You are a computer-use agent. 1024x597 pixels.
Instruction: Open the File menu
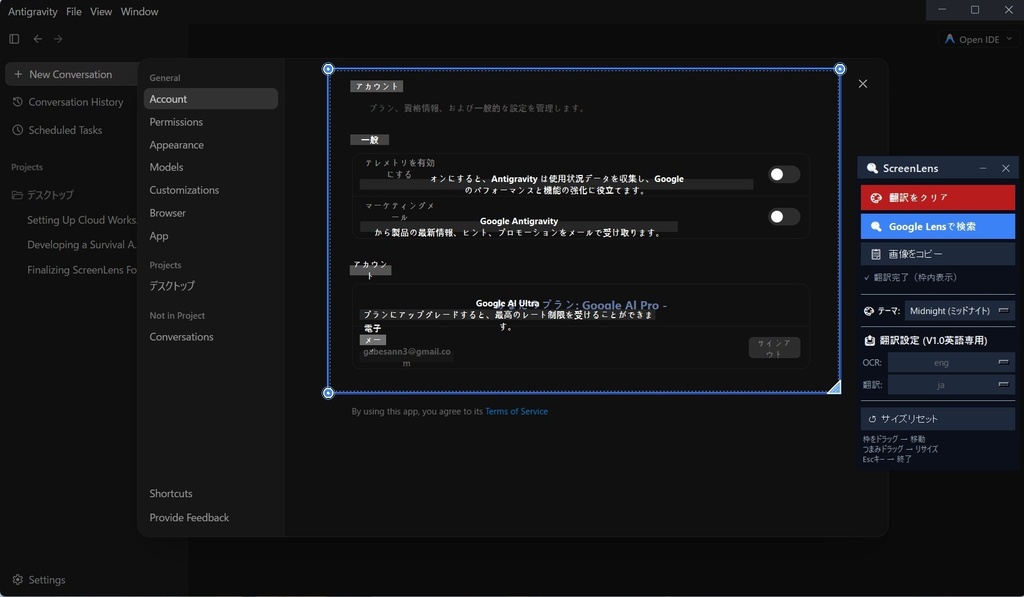coord(74,12)
